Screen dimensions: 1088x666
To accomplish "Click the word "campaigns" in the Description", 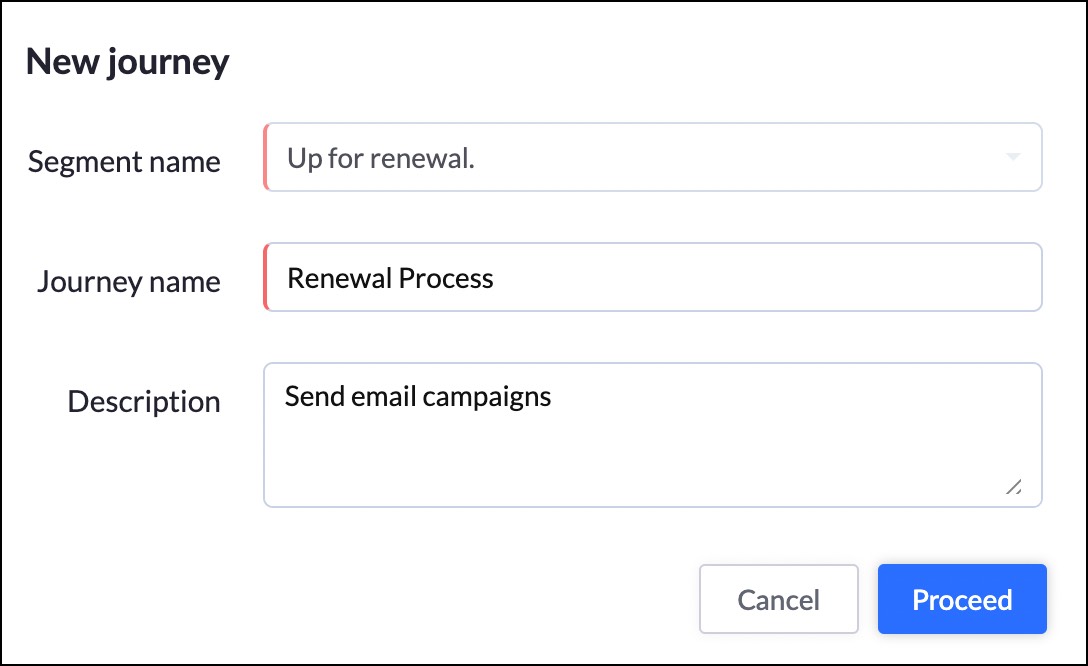I will pos(487,398).
